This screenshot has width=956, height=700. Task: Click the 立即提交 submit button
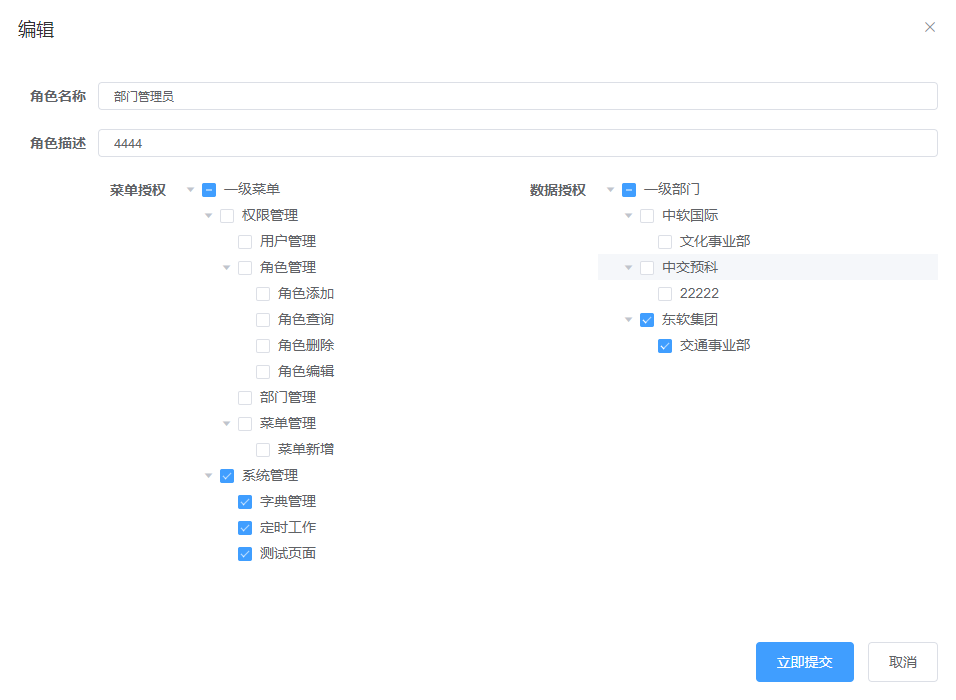pyautogui.click(x=804, y=662)
